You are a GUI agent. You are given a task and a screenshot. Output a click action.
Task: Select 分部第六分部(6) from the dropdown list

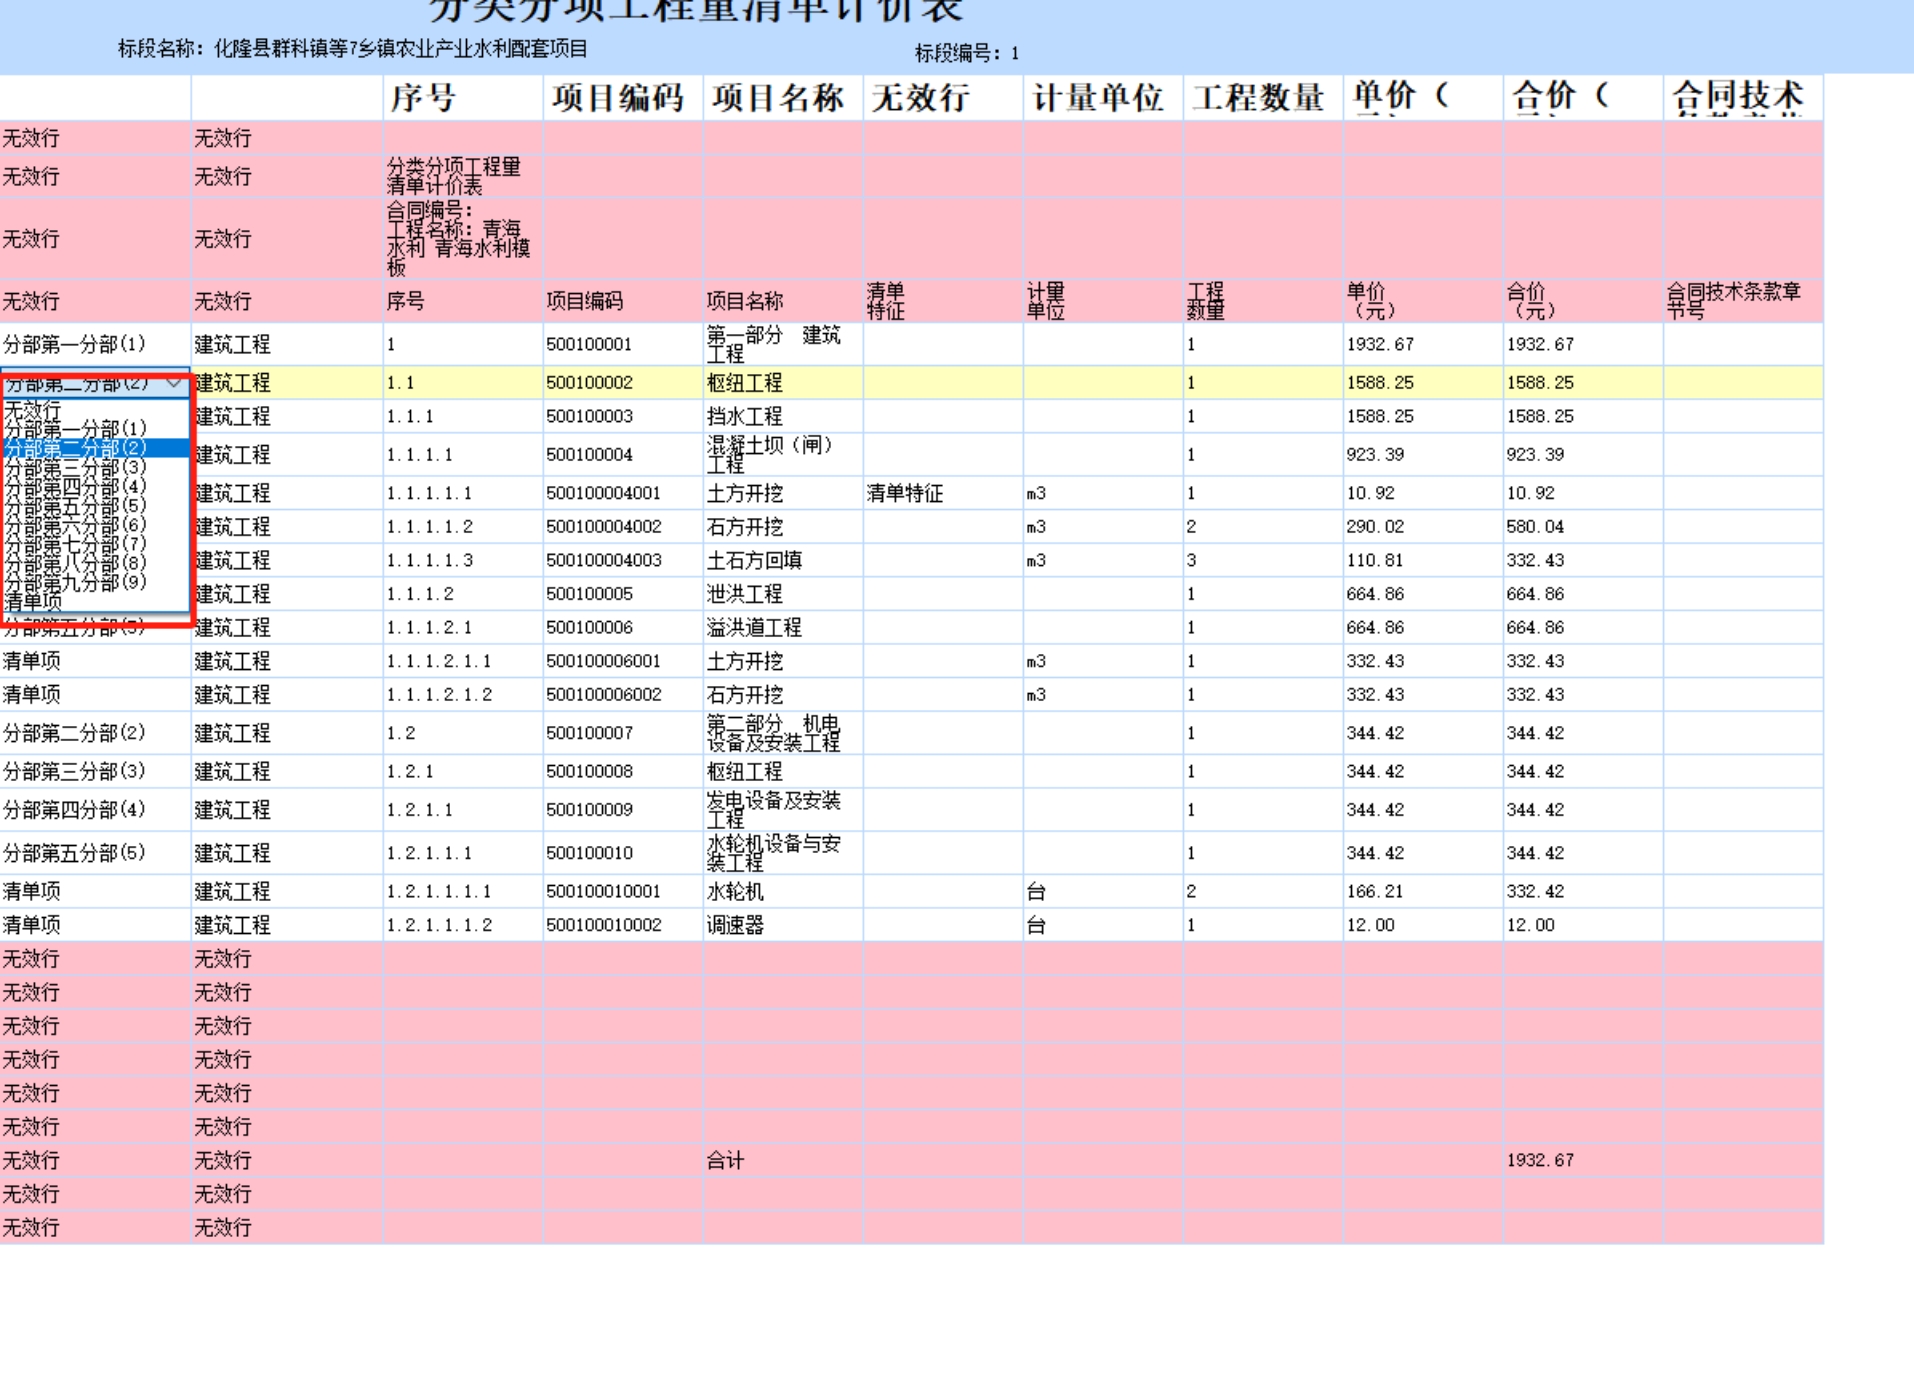point(76,525)
